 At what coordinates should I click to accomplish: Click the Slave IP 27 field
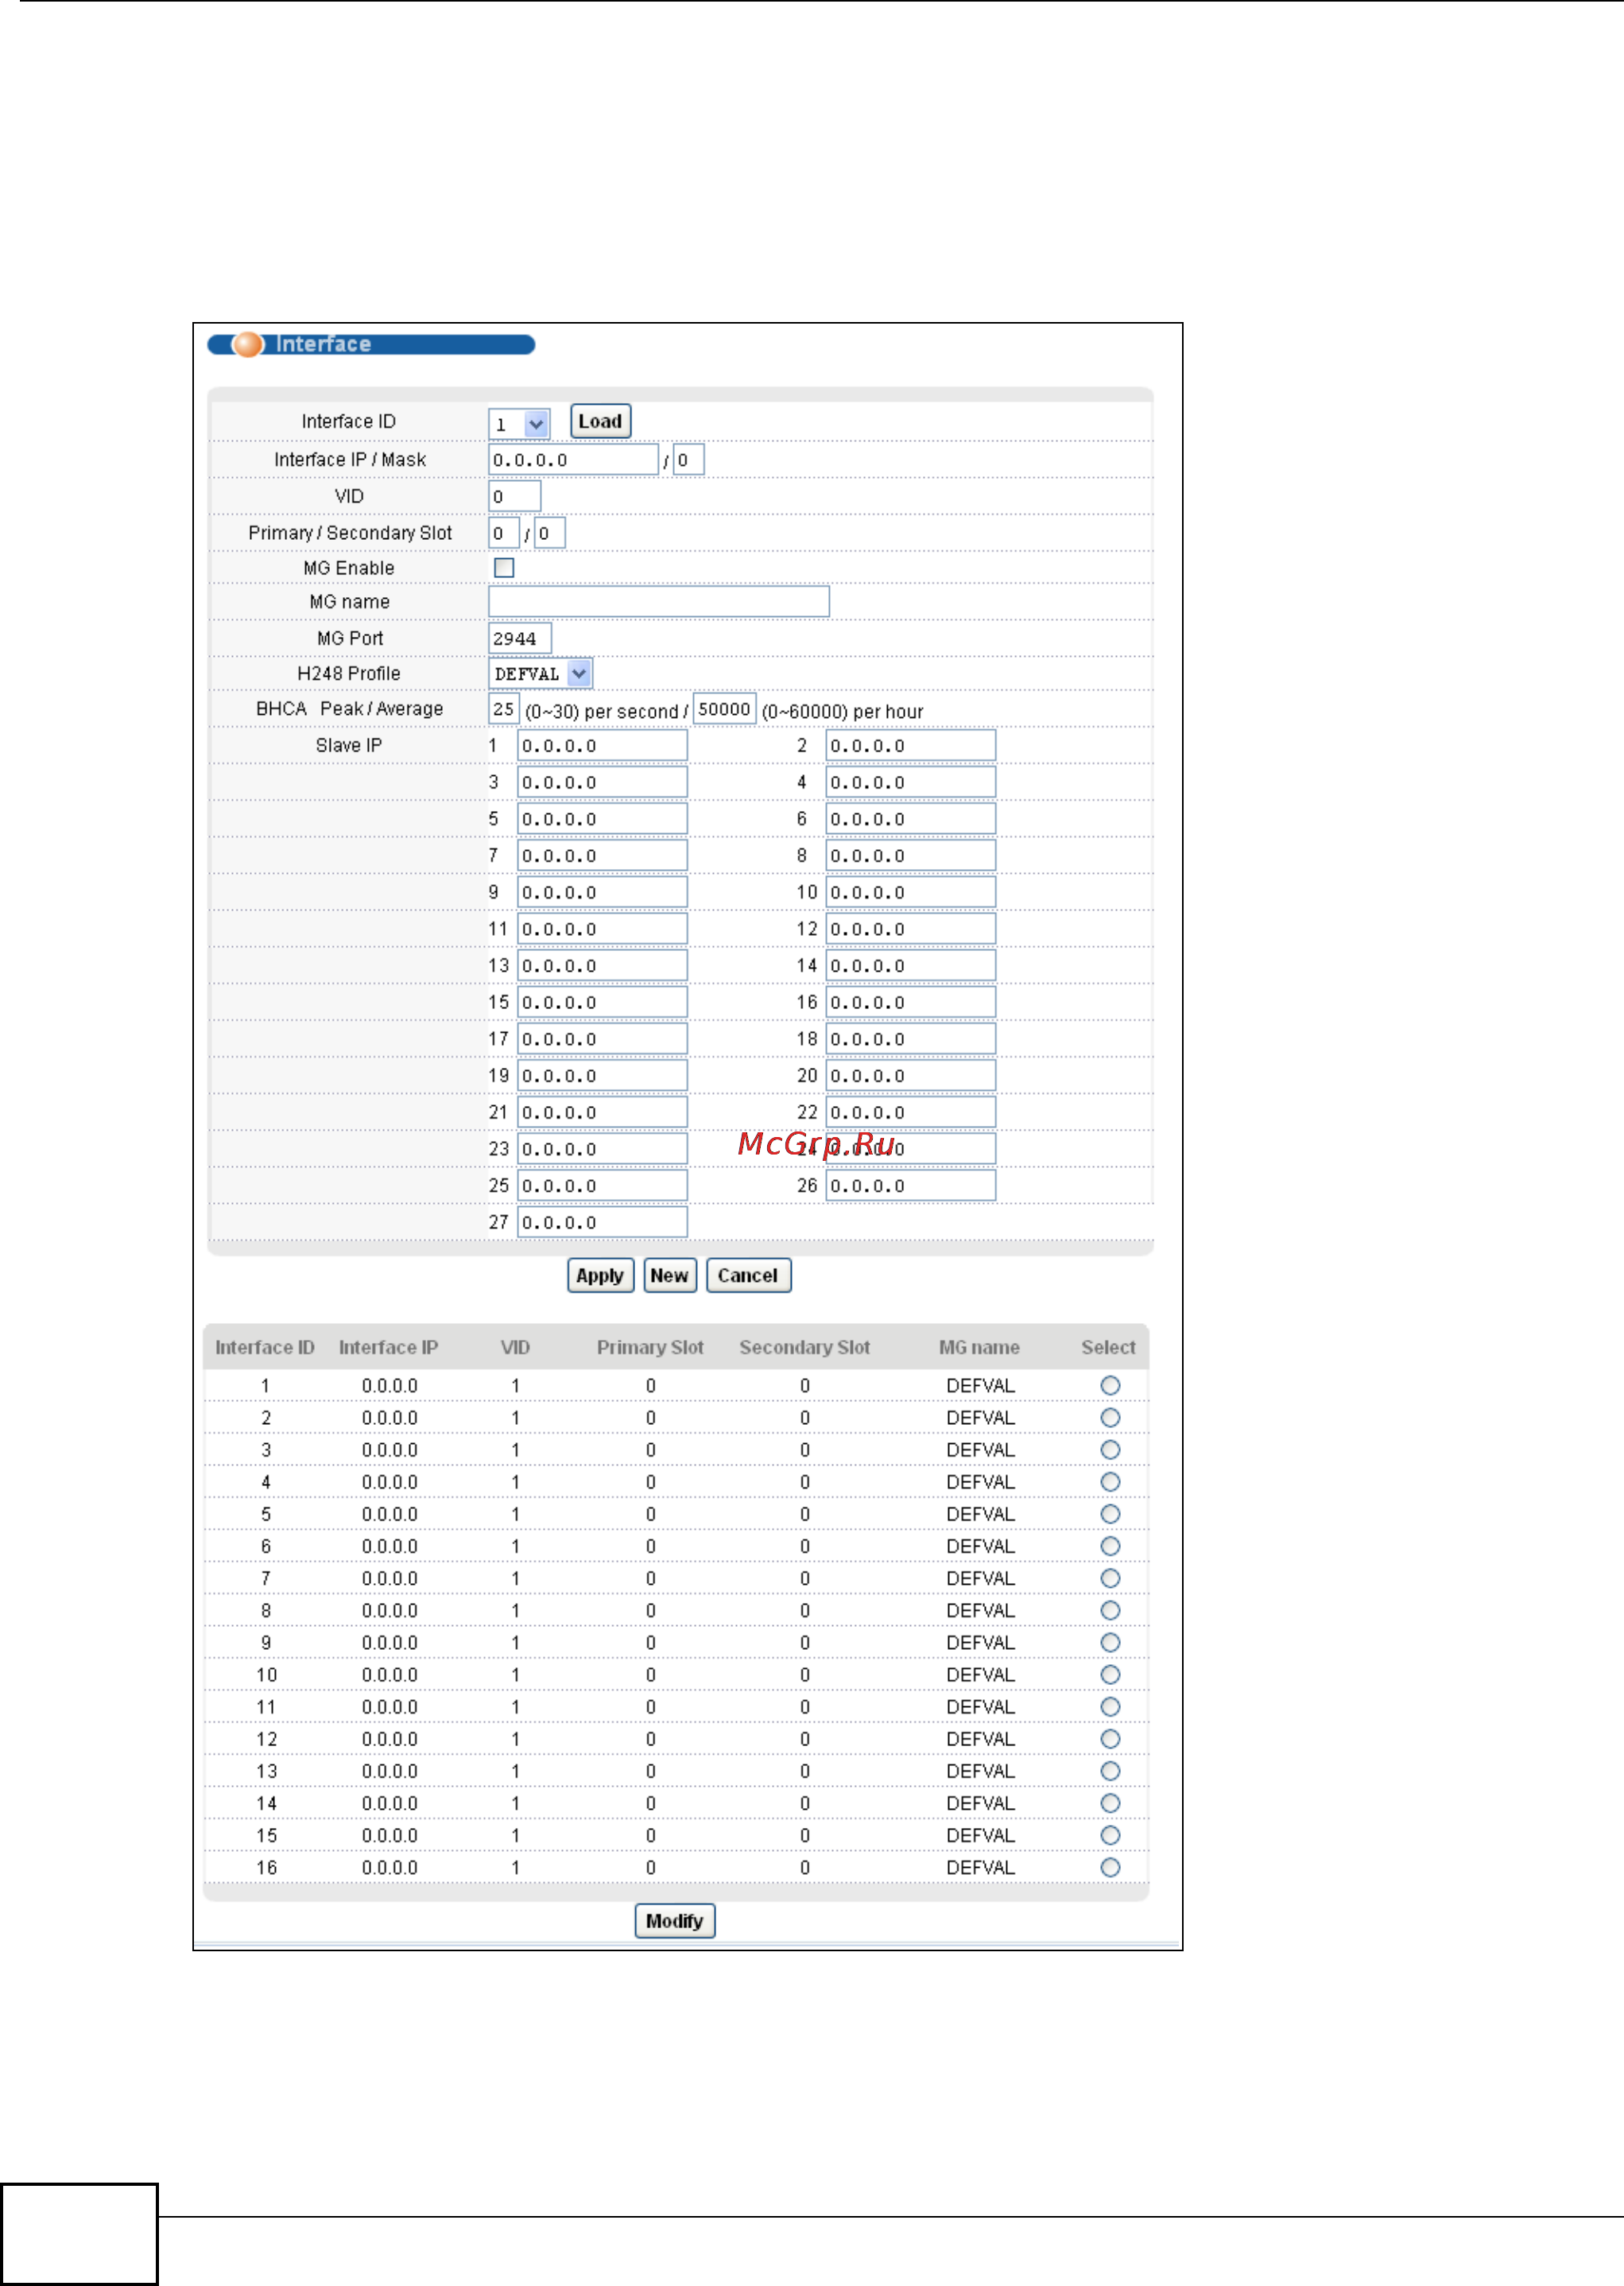(x=601, y=1222)
